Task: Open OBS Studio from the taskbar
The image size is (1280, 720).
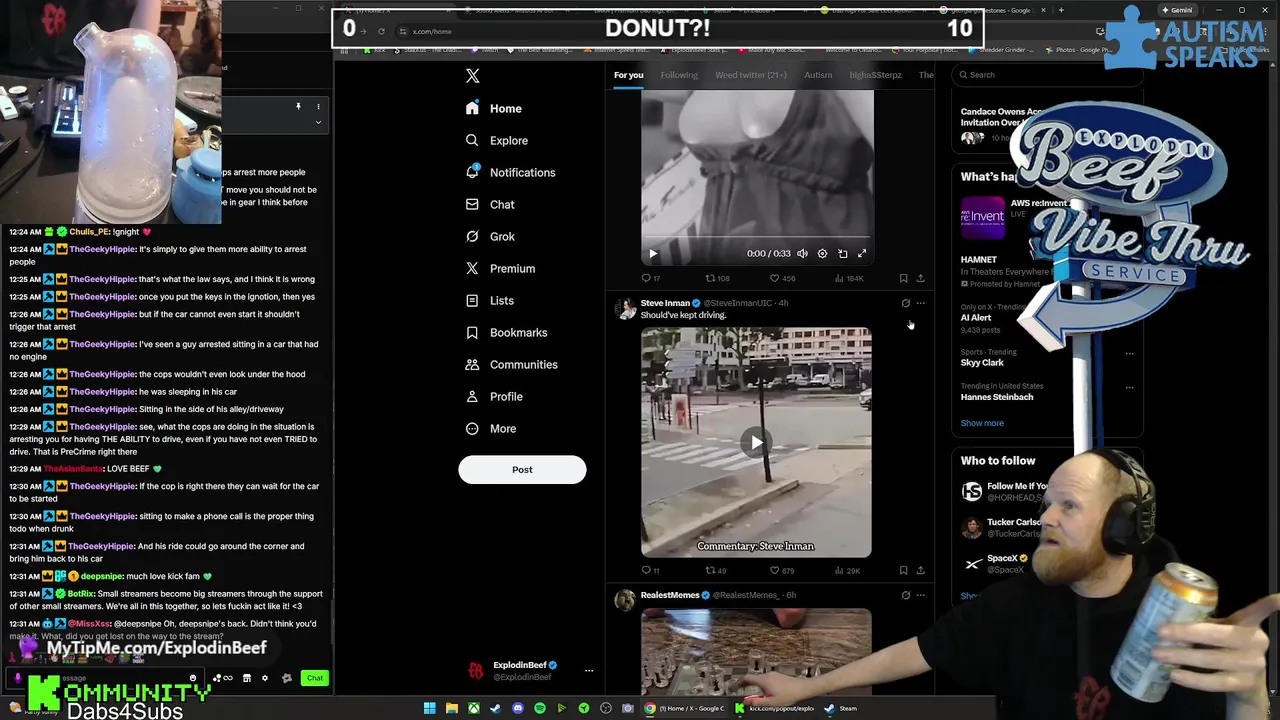Action: pos(606,708)
